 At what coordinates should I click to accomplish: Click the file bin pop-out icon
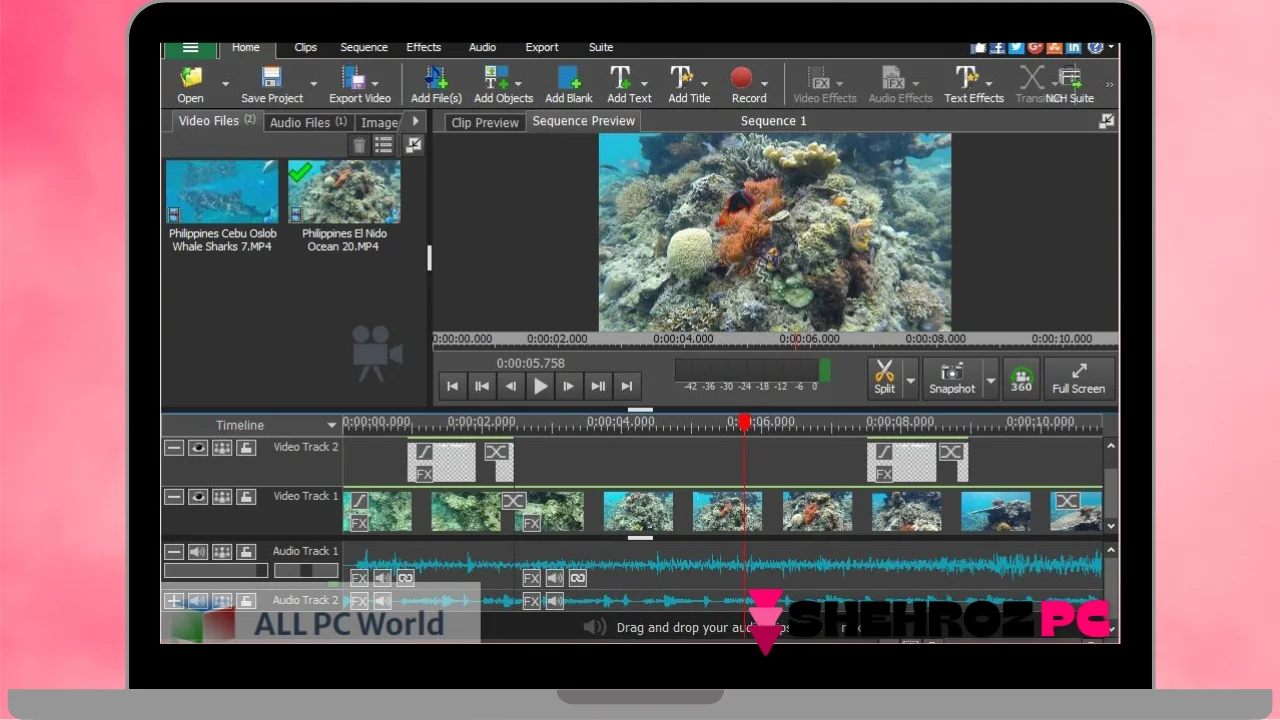414,145
